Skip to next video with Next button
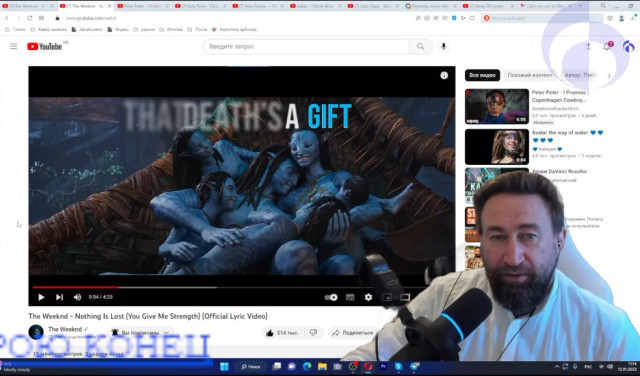The width and height of the screenshot is (640, 376). [x=60, y=297]
